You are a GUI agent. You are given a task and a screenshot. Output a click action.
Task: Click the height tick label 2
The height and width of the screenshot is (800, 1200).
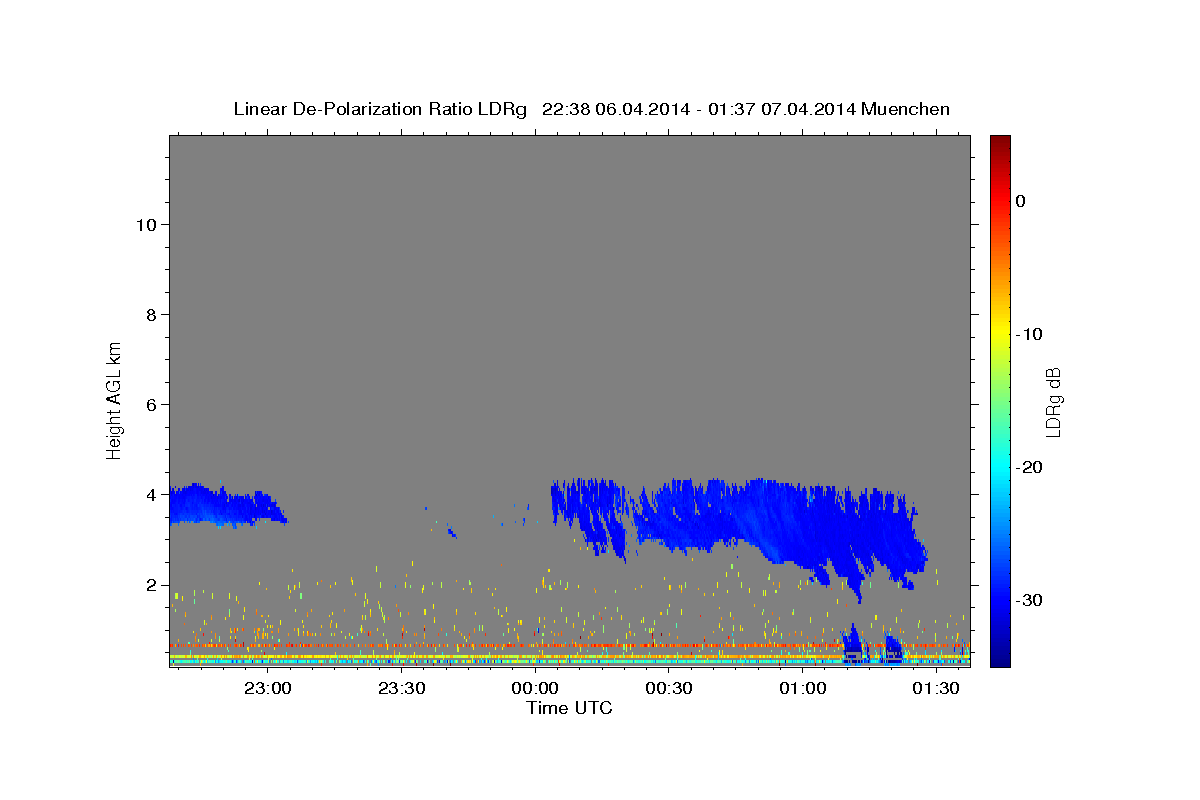coord(153,585)
